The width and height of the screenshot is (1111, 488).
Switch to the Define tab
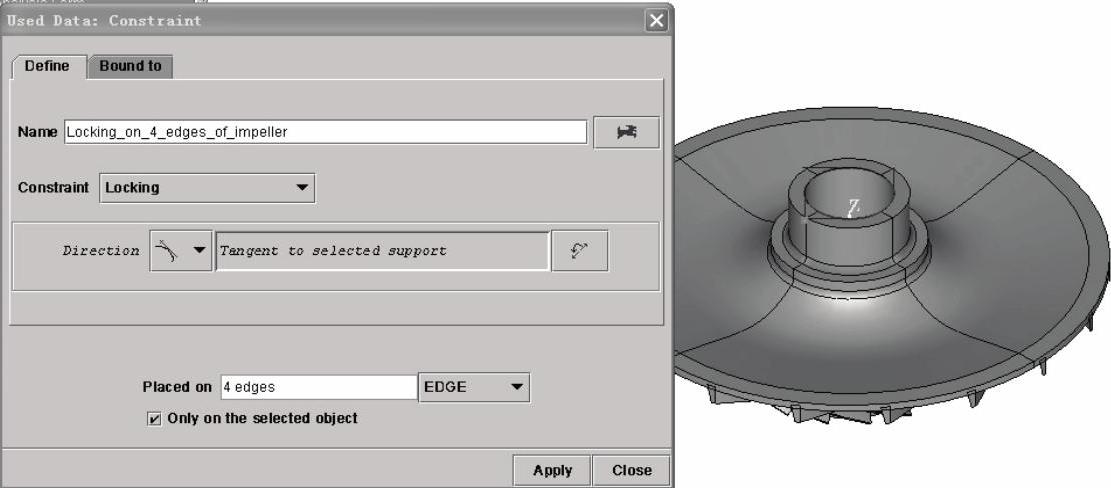(x=47, y=66)
